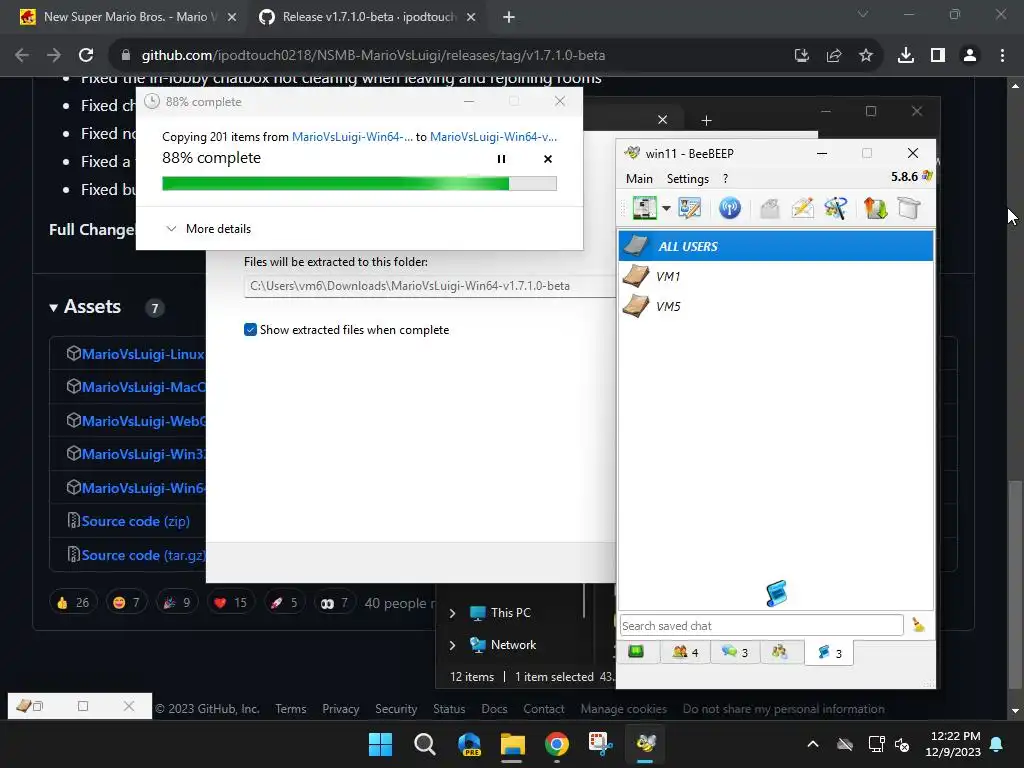
Task: Switch to the users tab showing 4
Action: pos(684,652)
